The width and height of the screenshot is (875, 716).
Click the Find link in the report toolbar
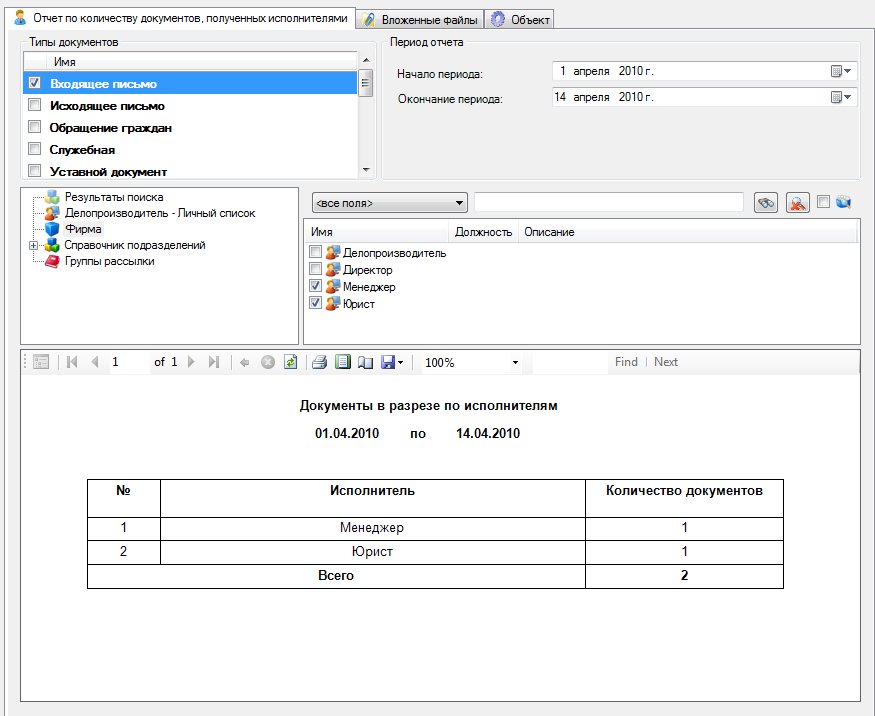(x=626, y=362)
